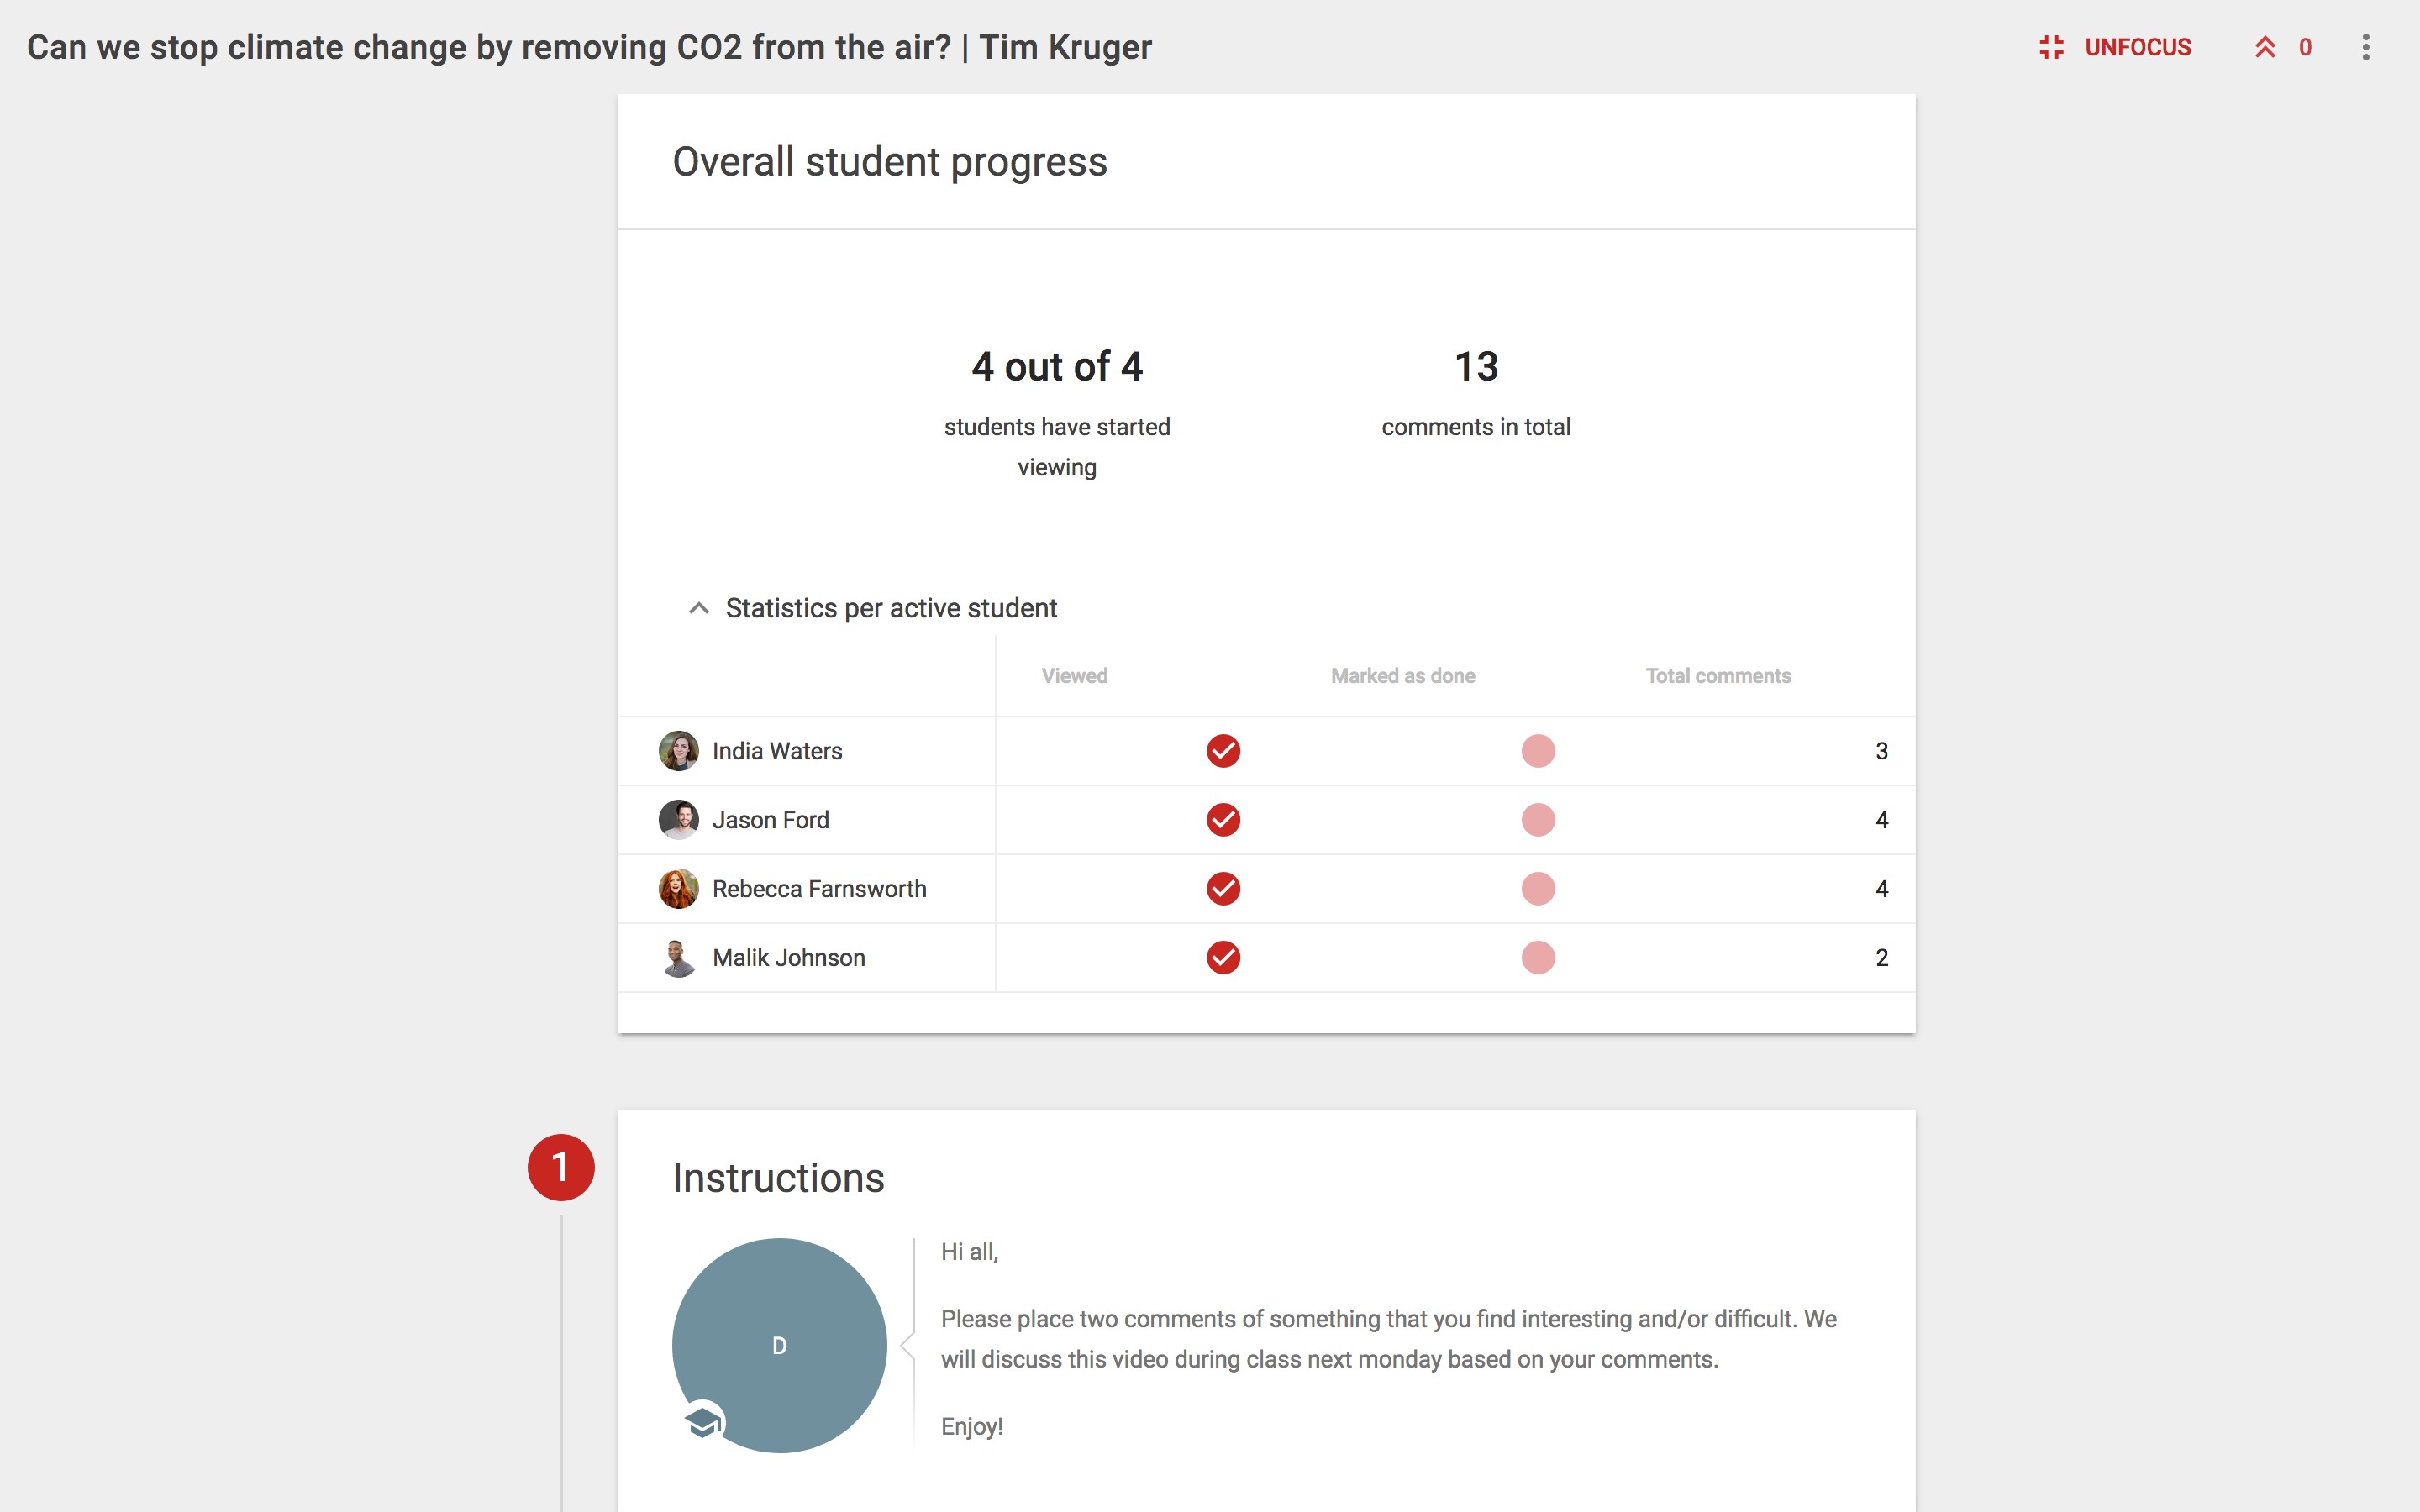Click the red step 1 timeline marker
The height and width of the screenshot is (1512, 2420).
pos(561,1167)
